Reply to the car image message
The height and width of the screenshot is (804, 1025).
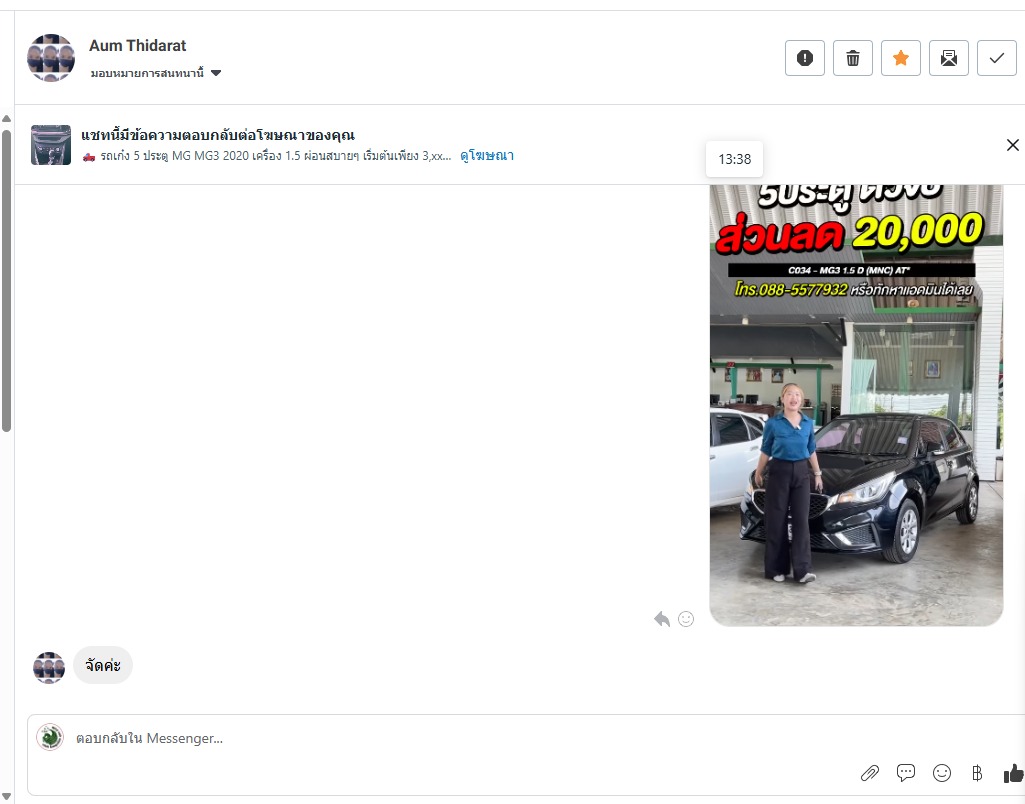point(662,618)
